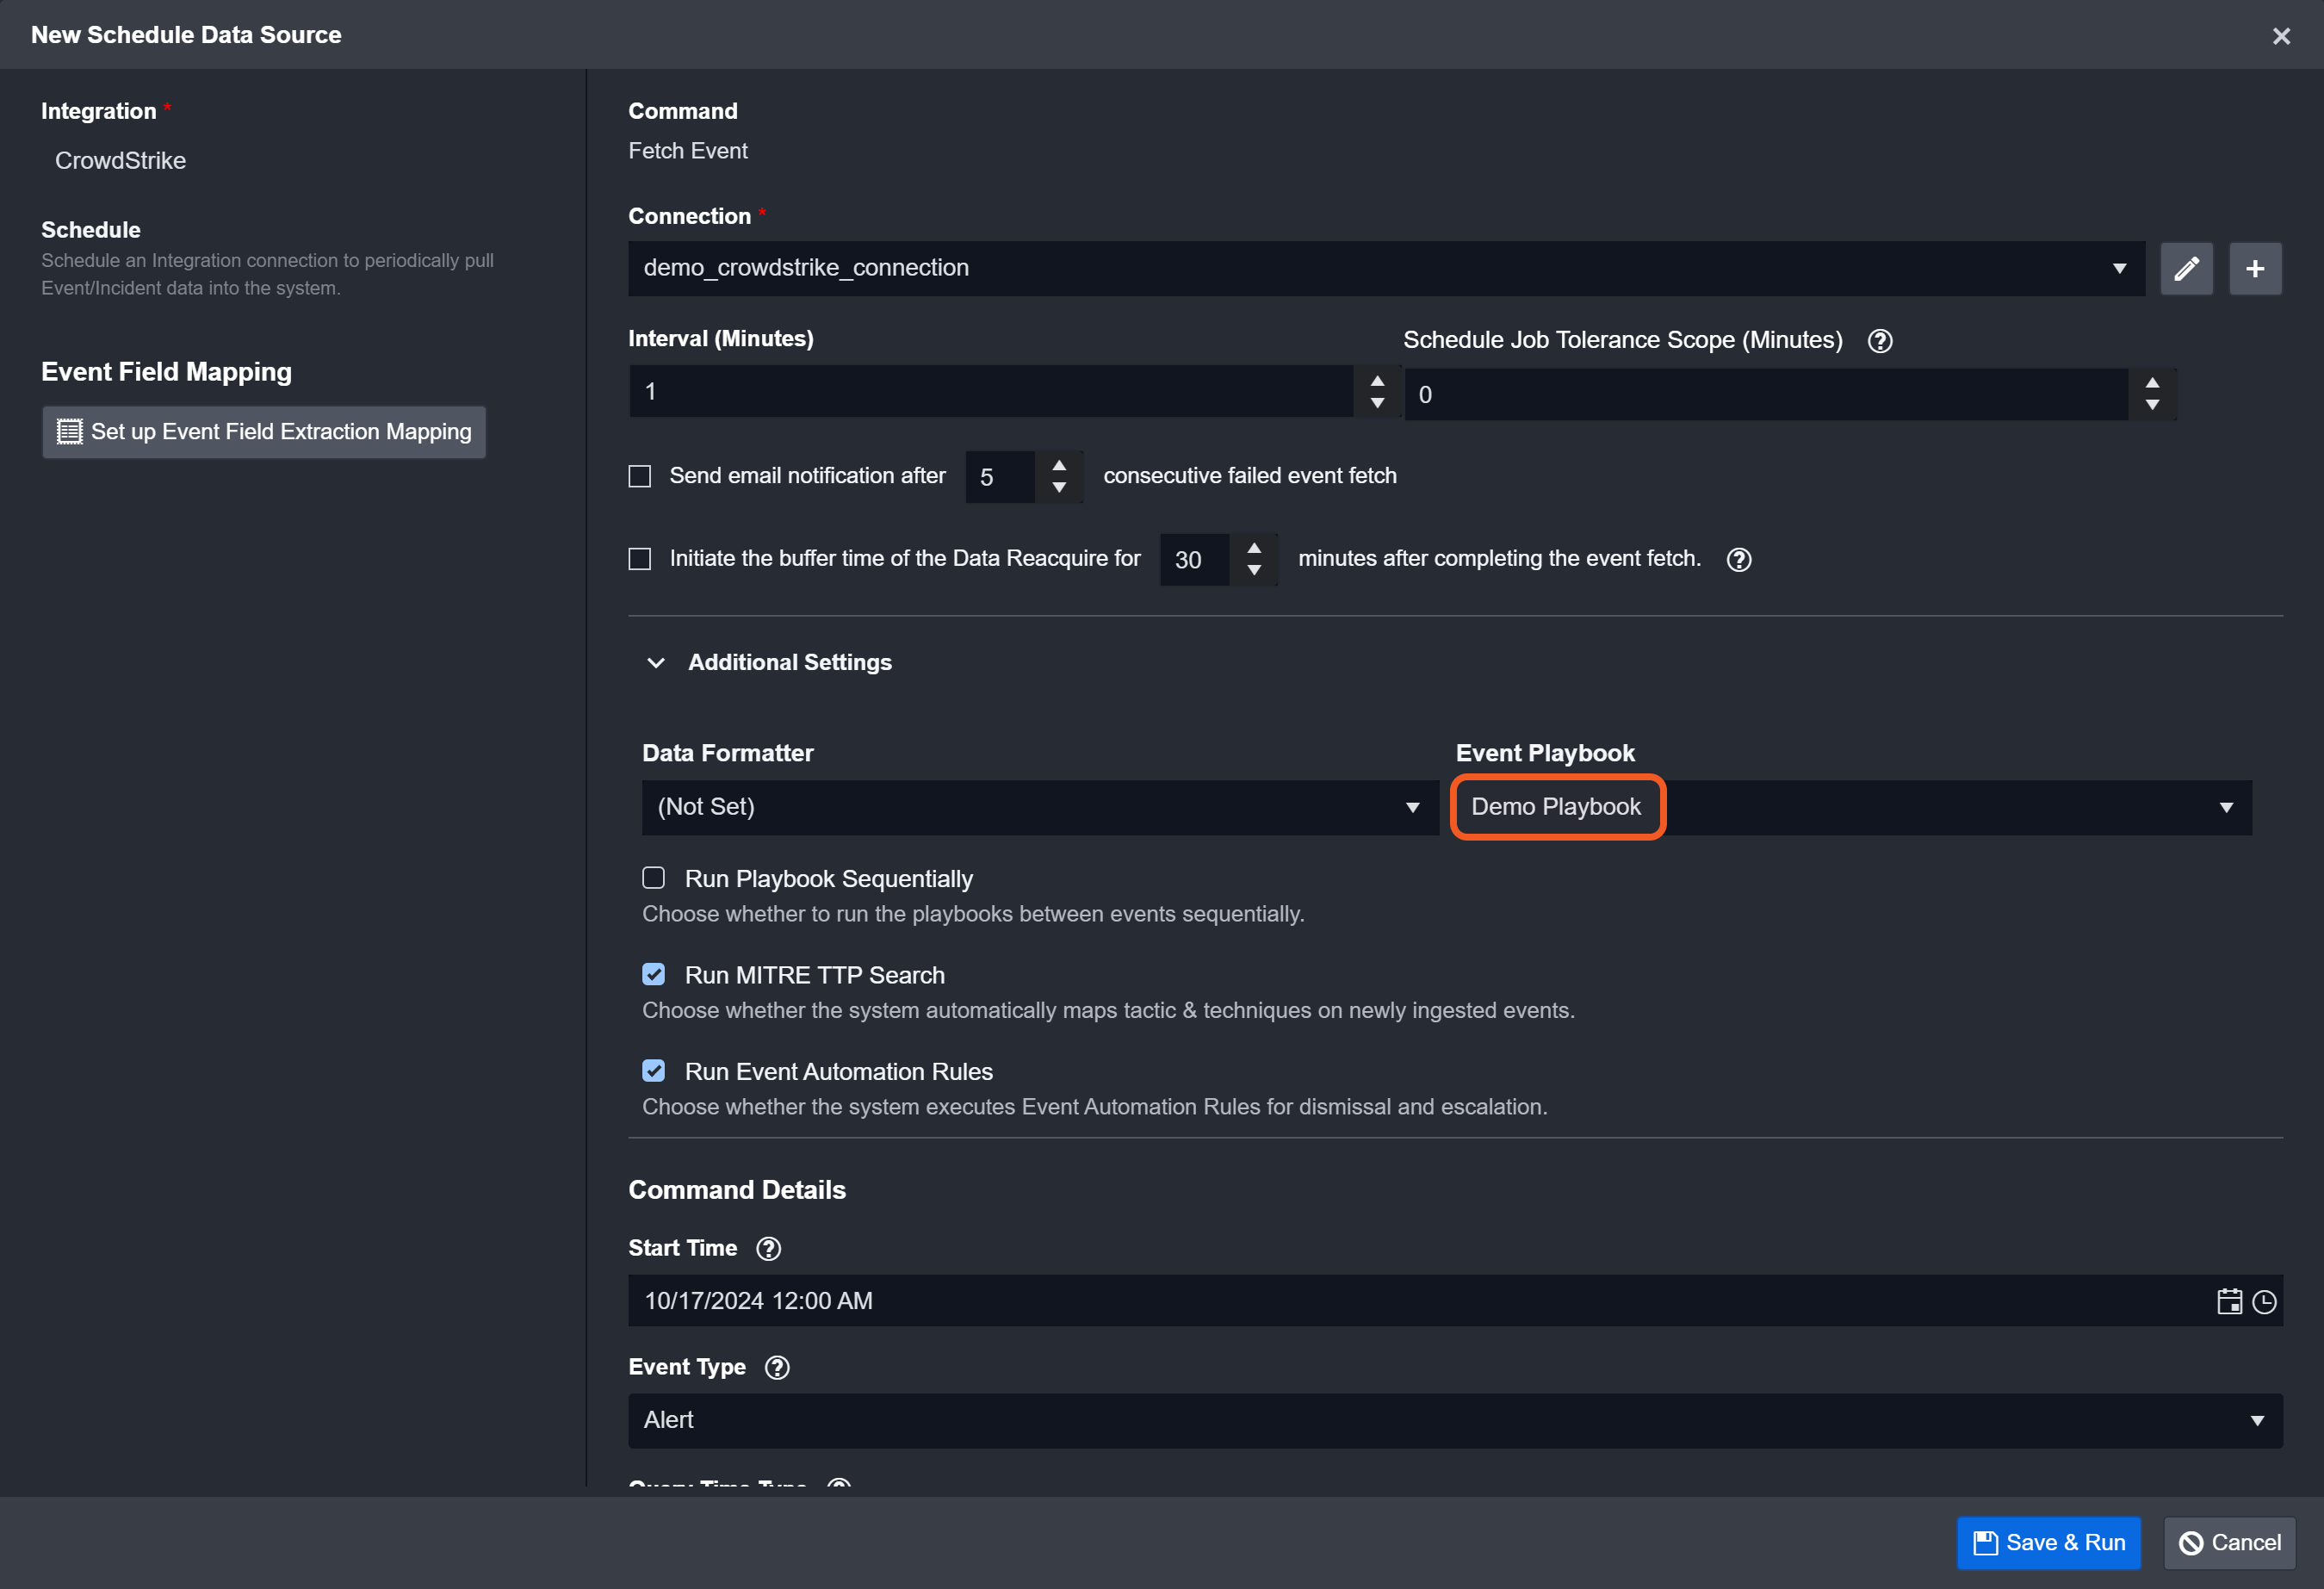
Task: Open the calendar picker for Start Time
Action: click(2229, 1301)
